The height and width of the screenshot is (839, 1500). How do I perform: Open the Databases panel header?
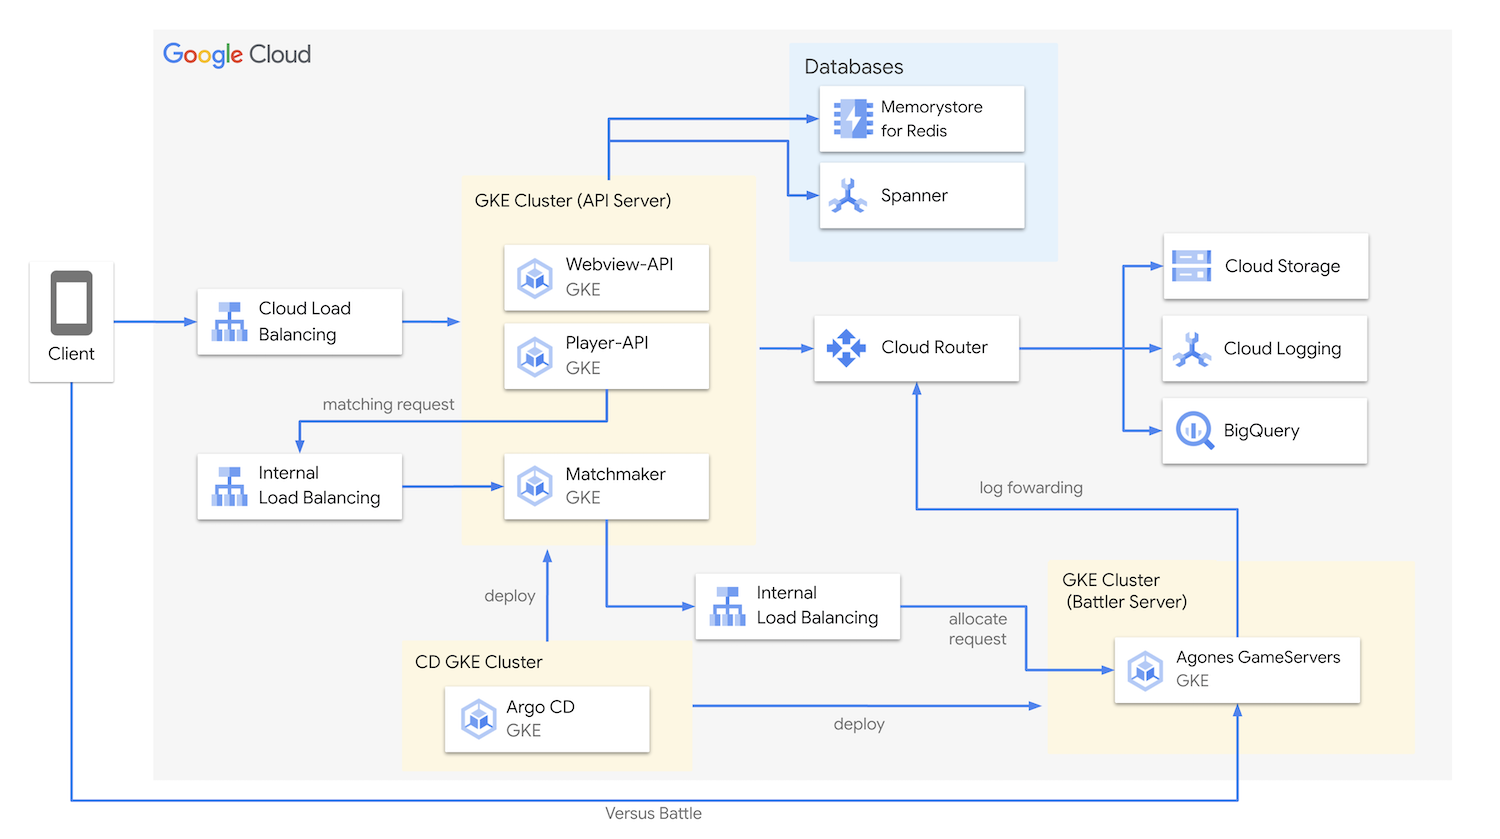[x=854, y=66]
